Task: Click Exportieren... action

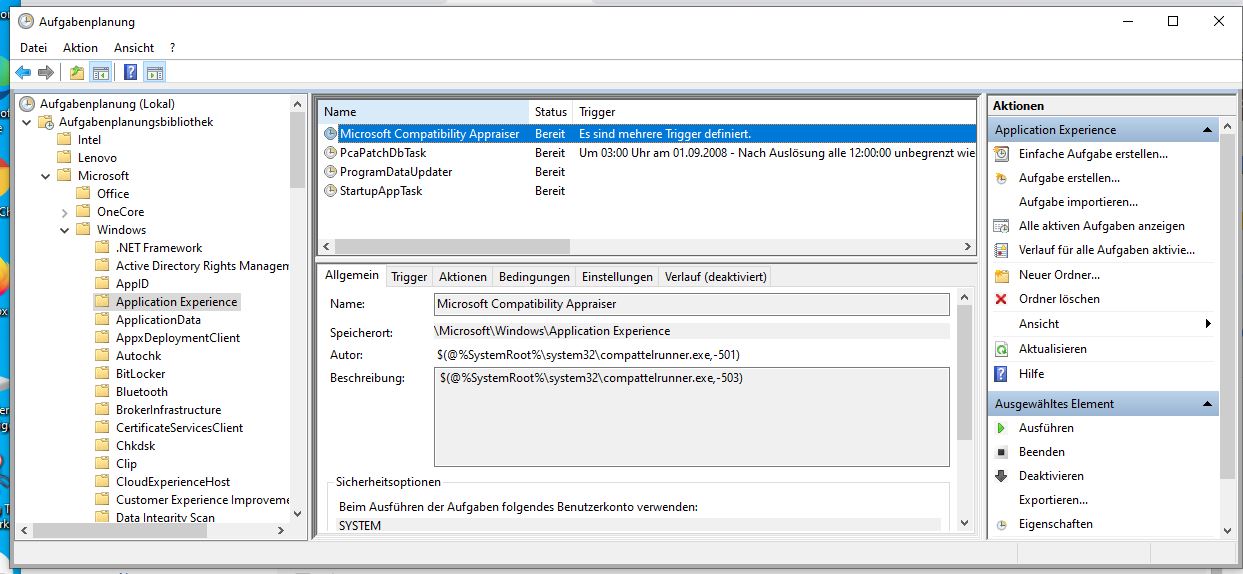Action: [x=1053, y=500]
